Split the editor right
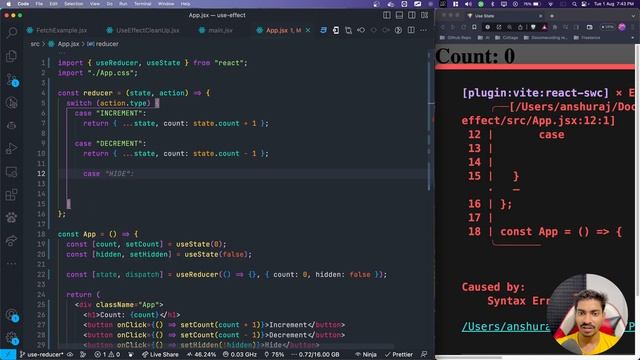640x360 pixels. pos(411,30)
